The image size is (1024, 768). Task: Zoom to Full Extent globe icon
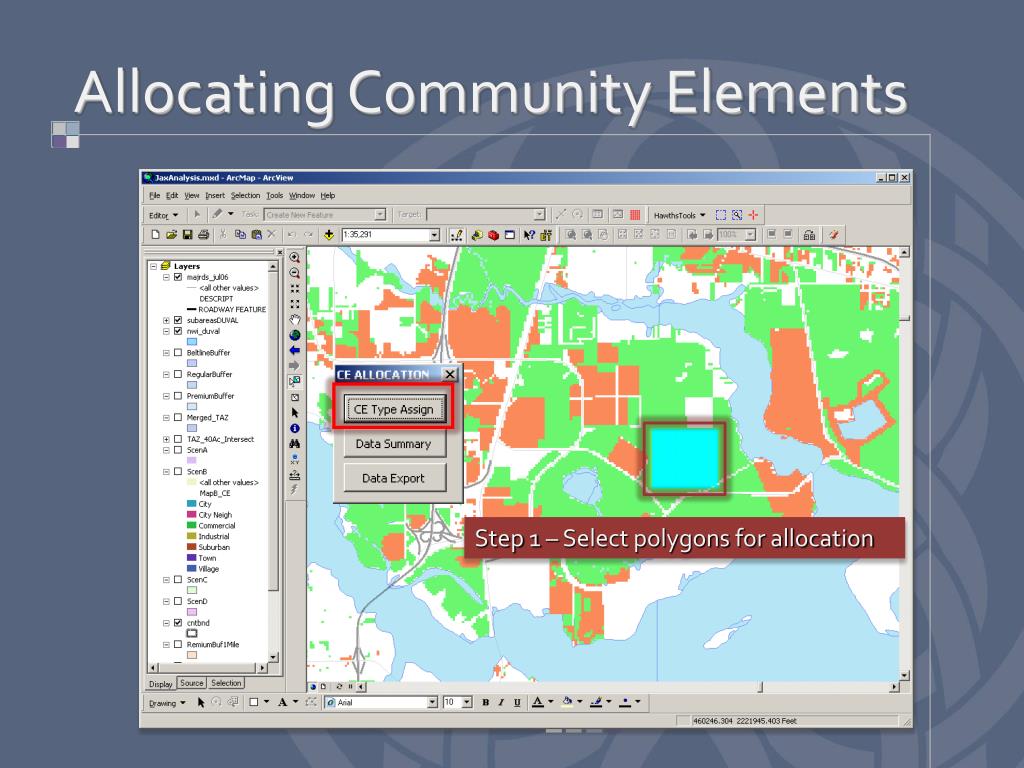pos(295,335)
